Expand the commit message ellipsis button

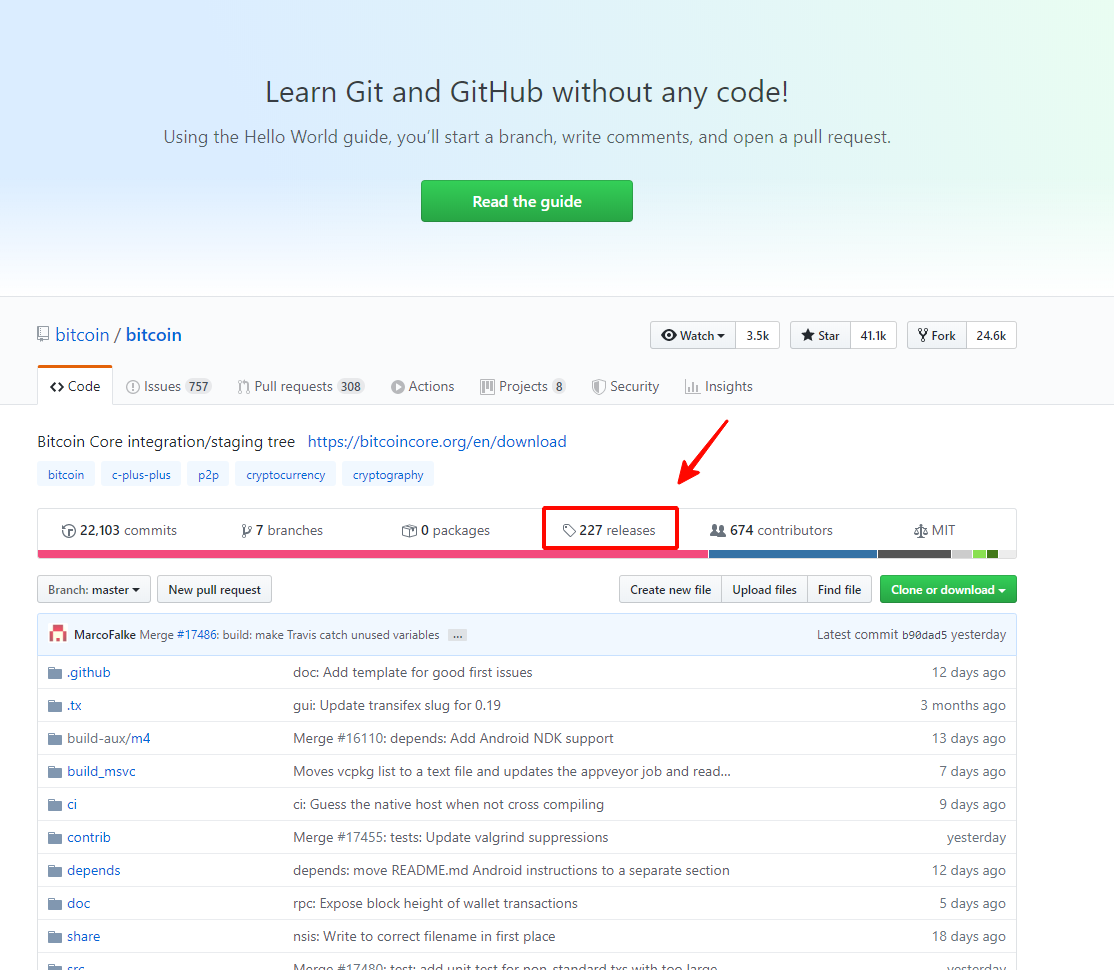(x=458, y=635)
